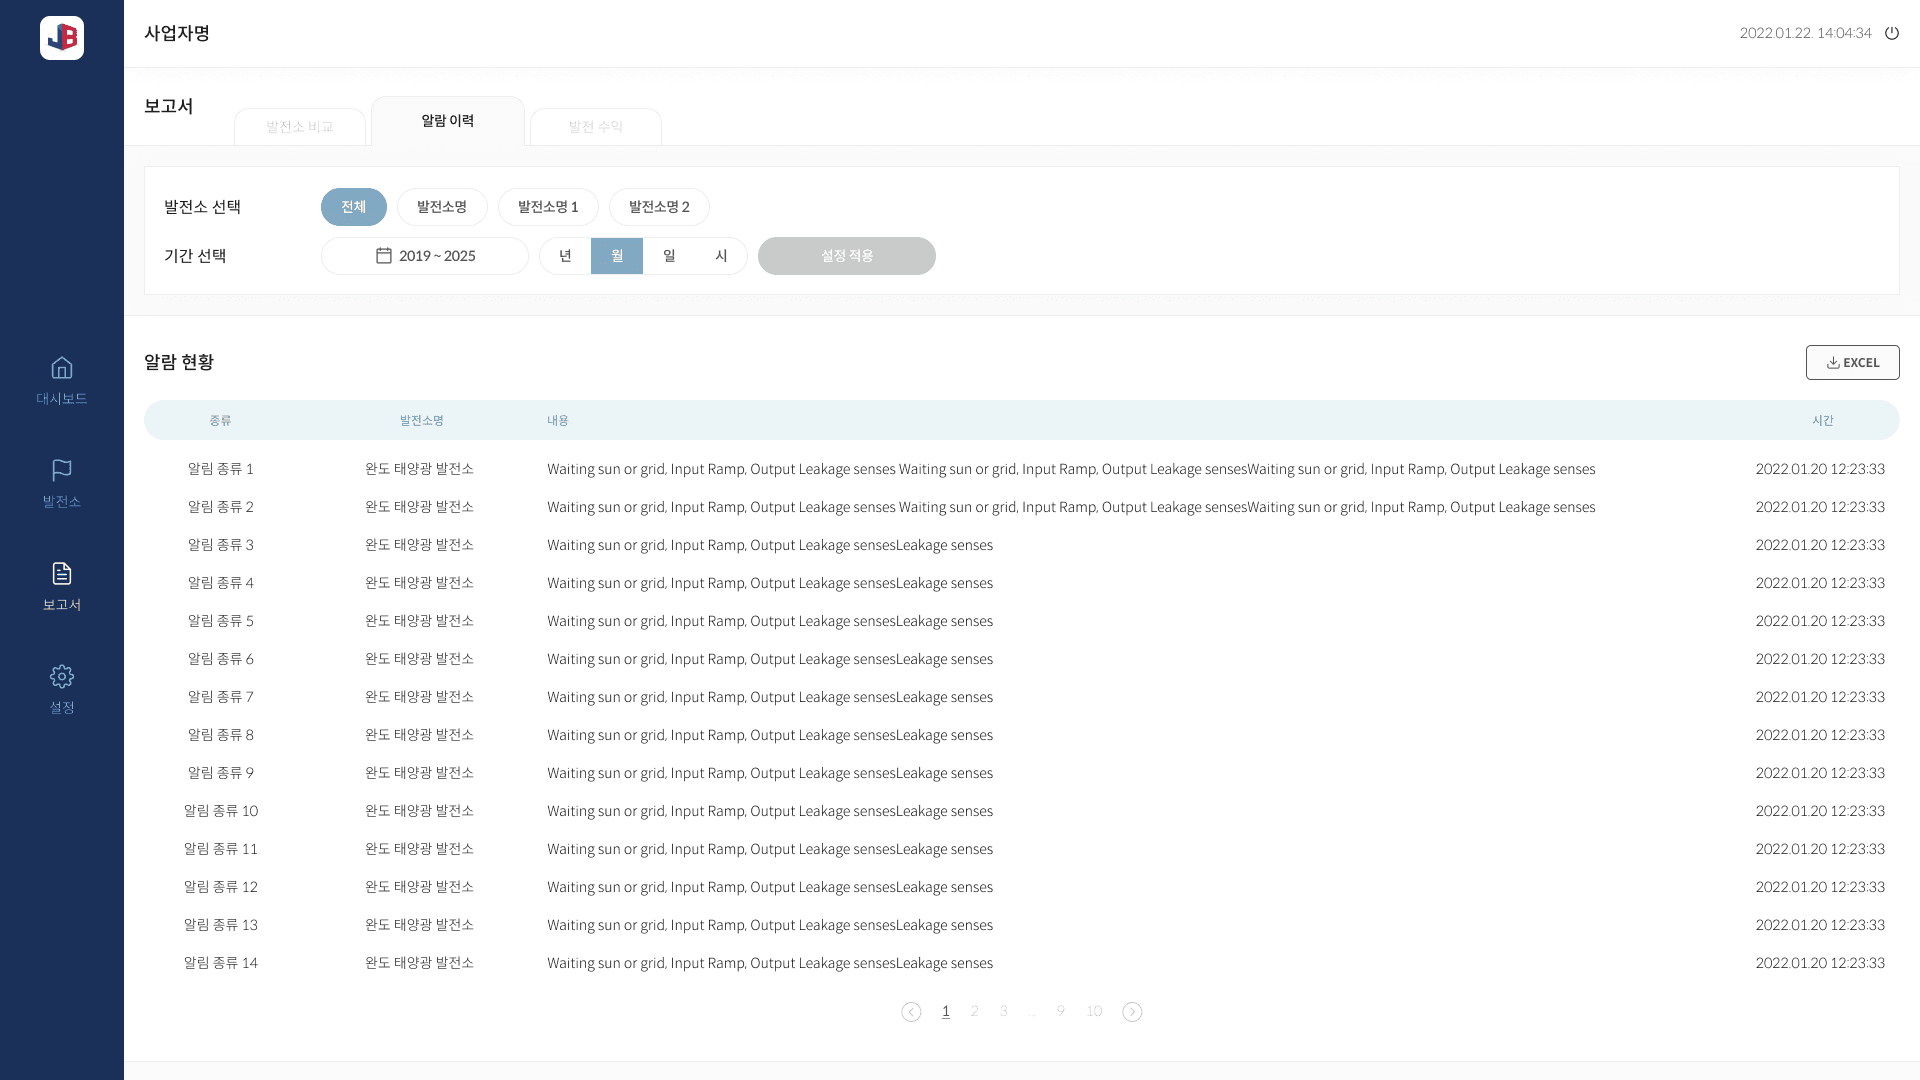1920x1080 pixels.
Task: Click the EXCEL export button
Action: 1852,362
